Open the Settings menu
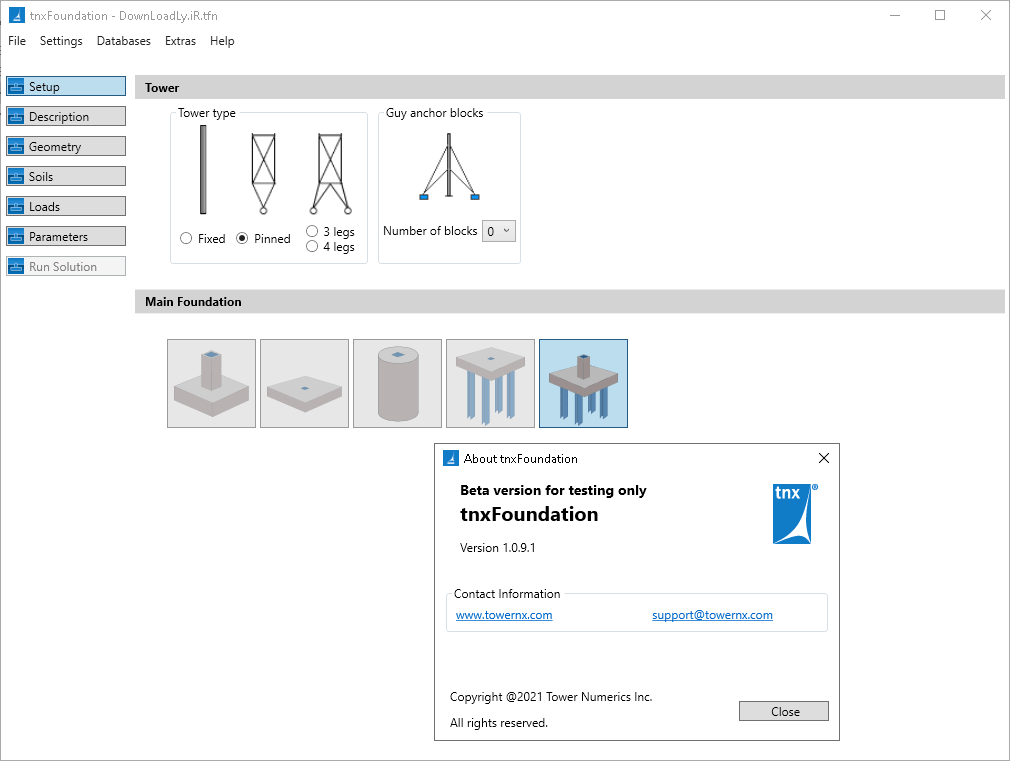The height and width of the screenshot is (761, 1010). pyautogui.click(x=61, y=41)
